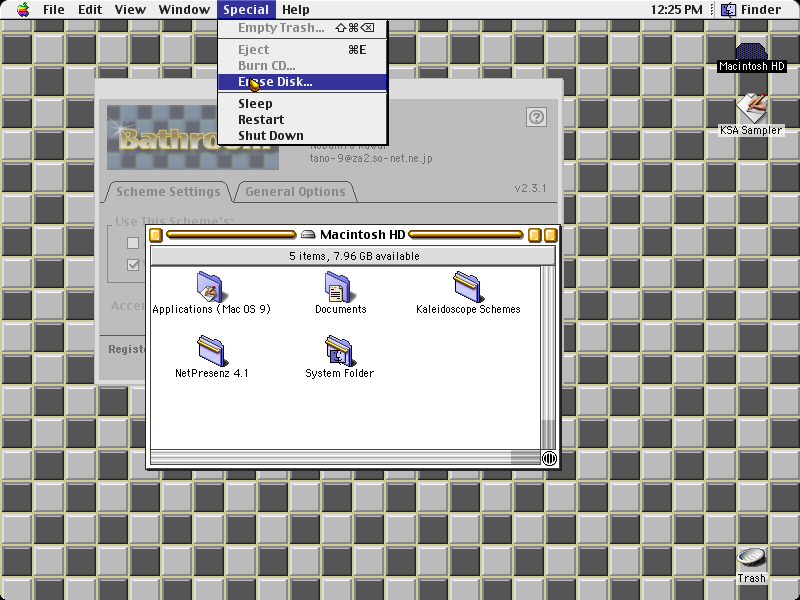Open the File menu
800x600 pixels.
(54, 9)
